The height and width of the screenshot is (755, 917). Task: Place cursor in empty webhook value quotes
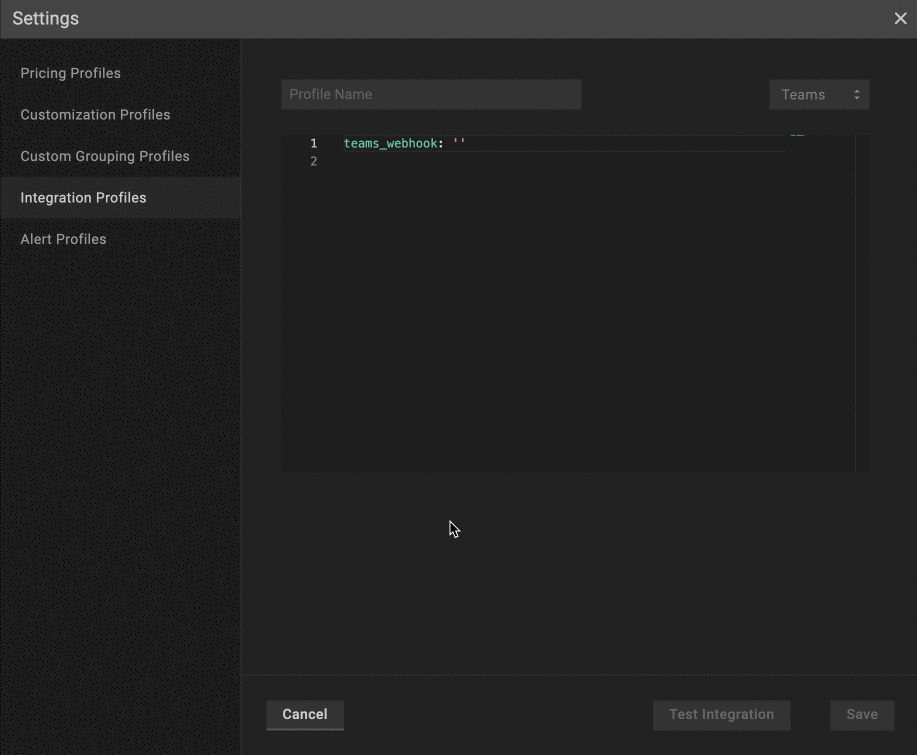coord(459,144)
